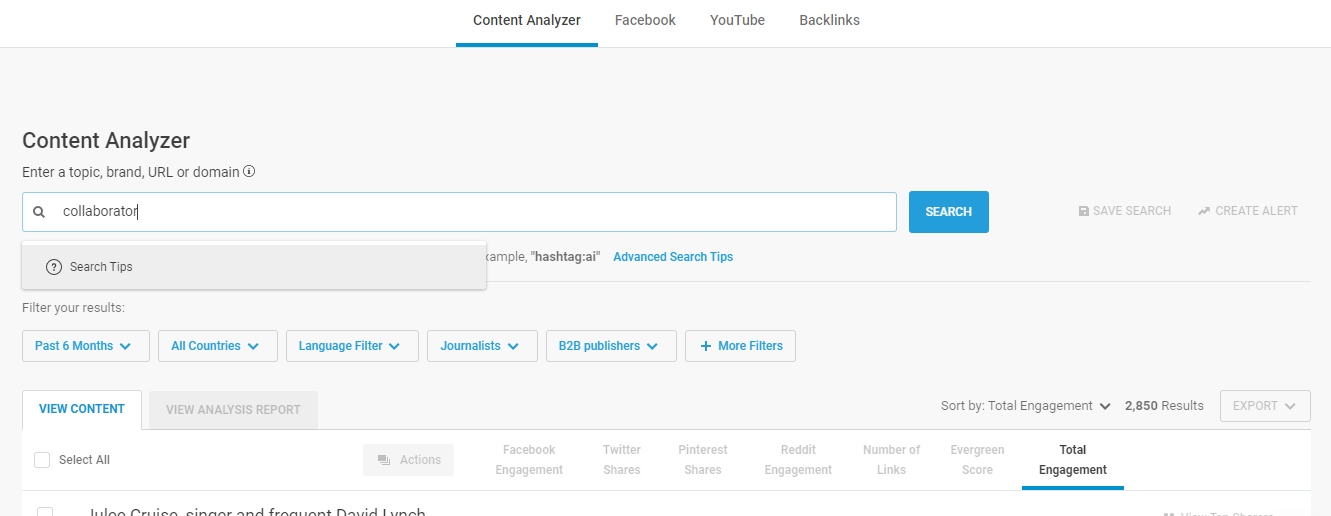
Task: Tick the Select All checkbox
Action: pos(42,460)
